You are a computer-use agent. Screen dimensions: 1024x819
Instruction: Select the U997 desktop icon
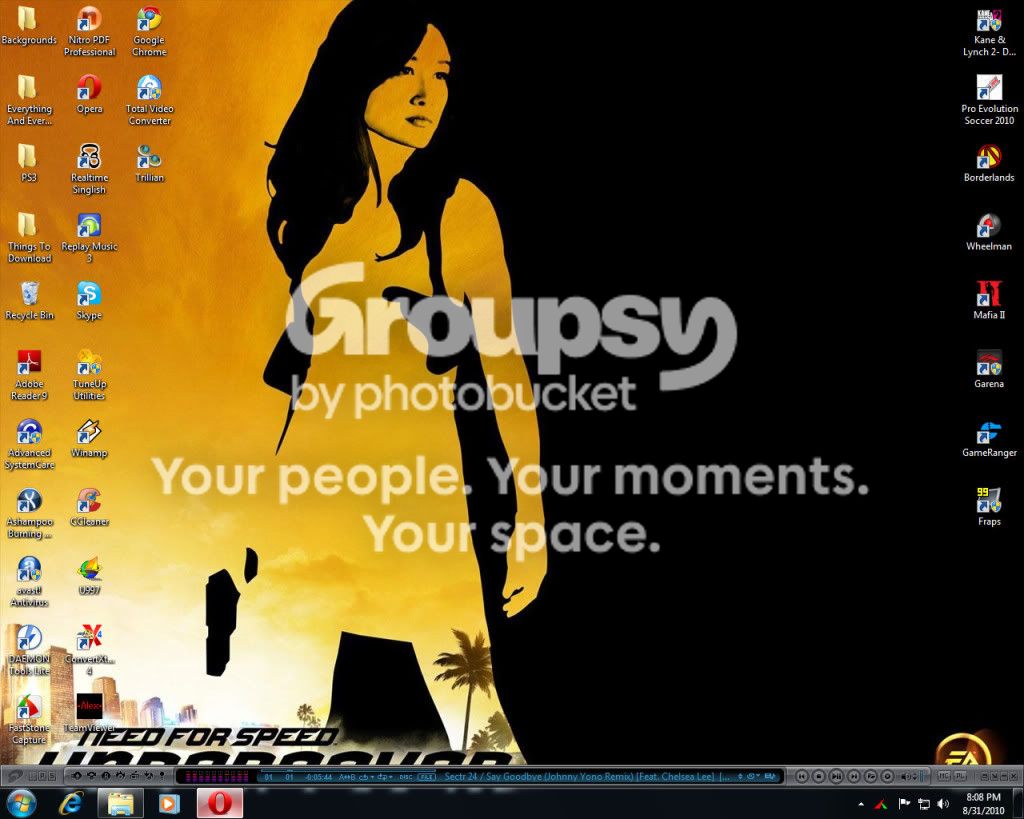pyautogui.click(x=89, y=576)
